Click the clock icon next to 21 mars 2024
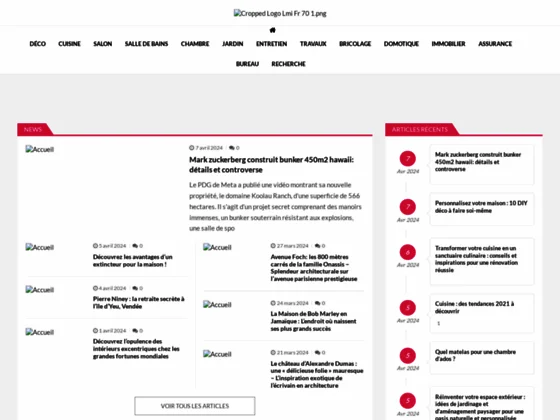Image resolution: width=560 pixels, height=420 pixels. [273, 352]
